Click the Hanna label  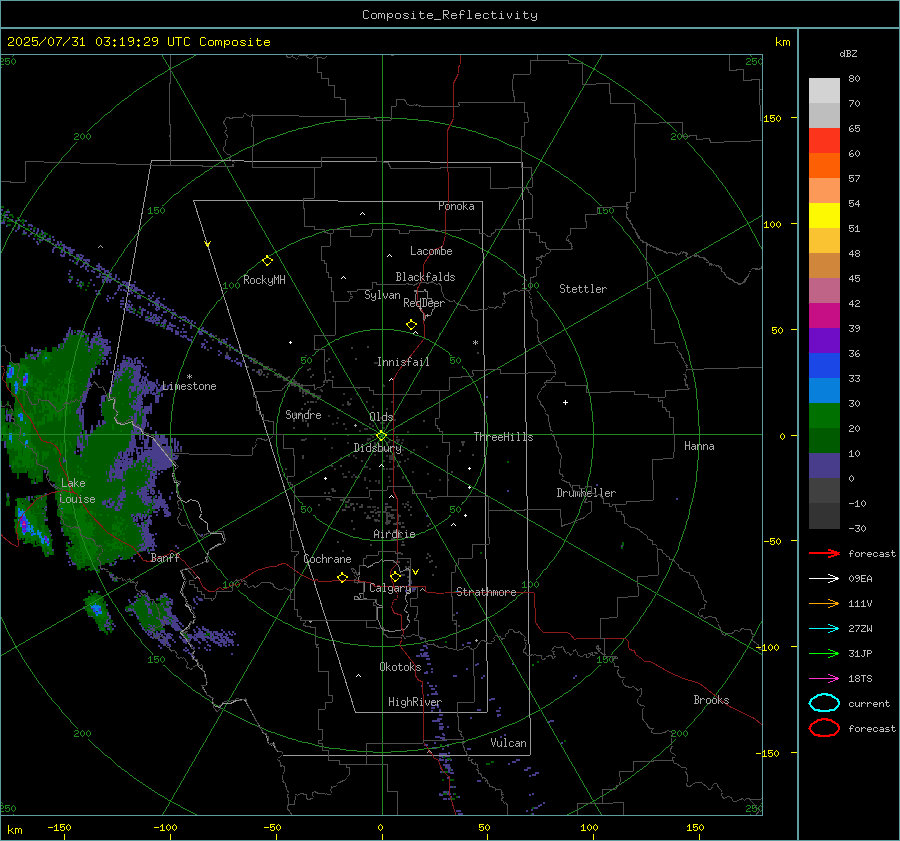699,446
